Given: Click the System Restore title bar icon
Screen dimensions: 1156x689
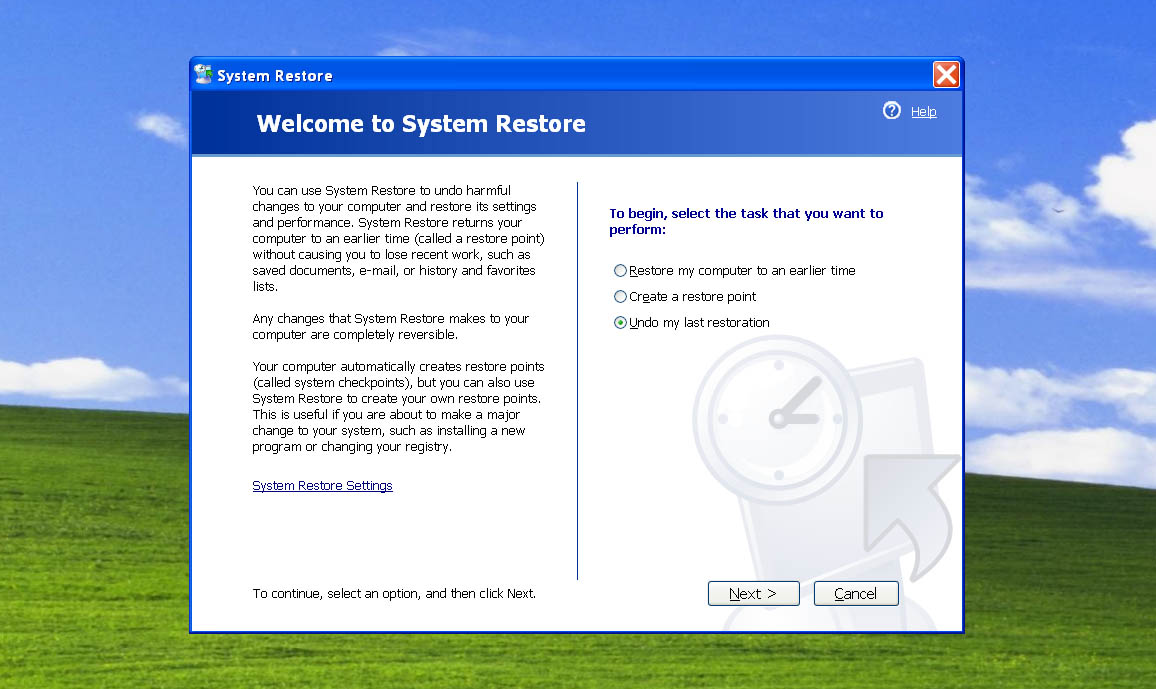Looking at the screenshot, I should (x=203, y=74).
